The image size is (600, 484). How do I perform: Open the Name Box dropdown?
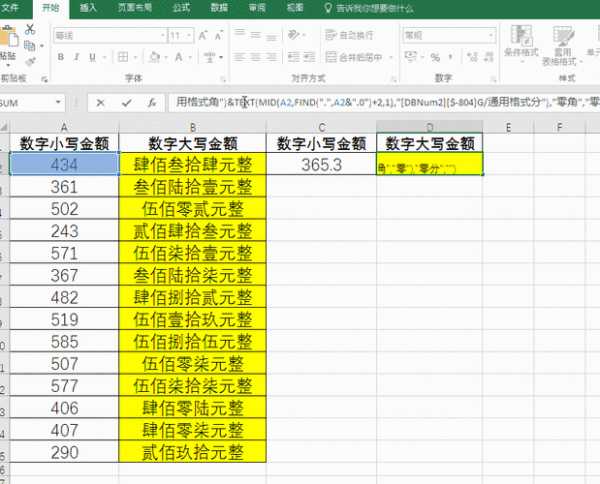coord(58,103)
